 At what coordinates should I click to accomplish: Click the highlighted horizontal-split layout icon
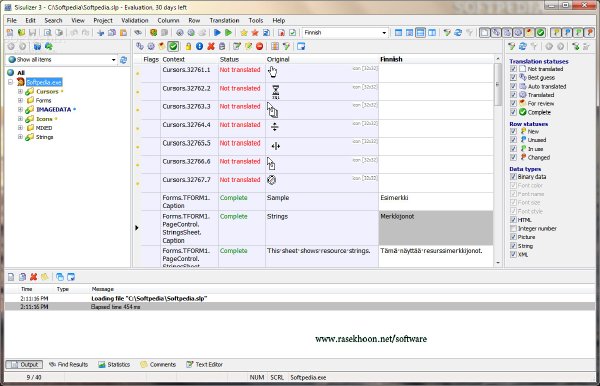[421, 33]
